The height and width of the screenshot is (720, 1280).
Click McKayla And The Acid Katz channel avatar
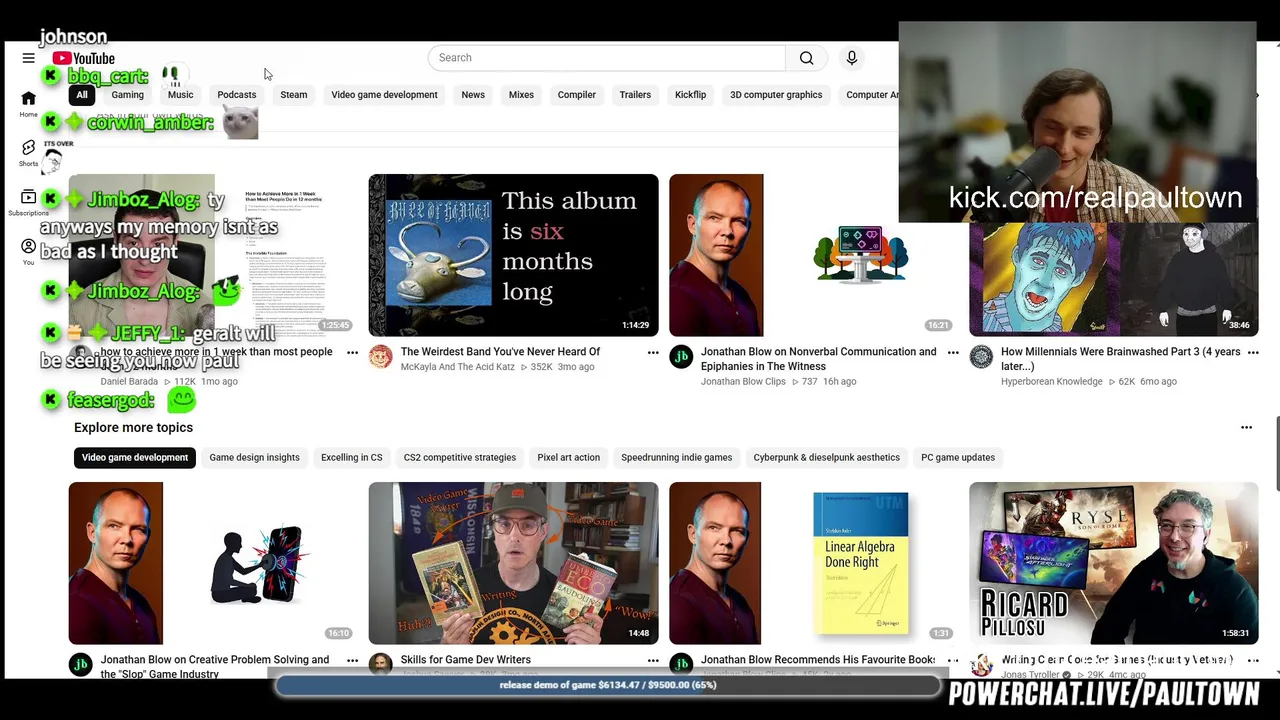click(x=381, y=357)
